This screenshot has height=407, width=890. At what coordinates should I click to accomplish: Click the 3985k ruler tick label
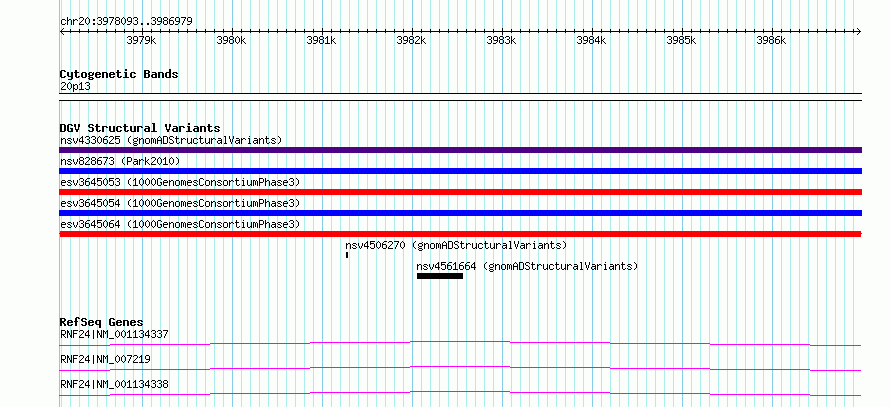(x=682, y=40)
